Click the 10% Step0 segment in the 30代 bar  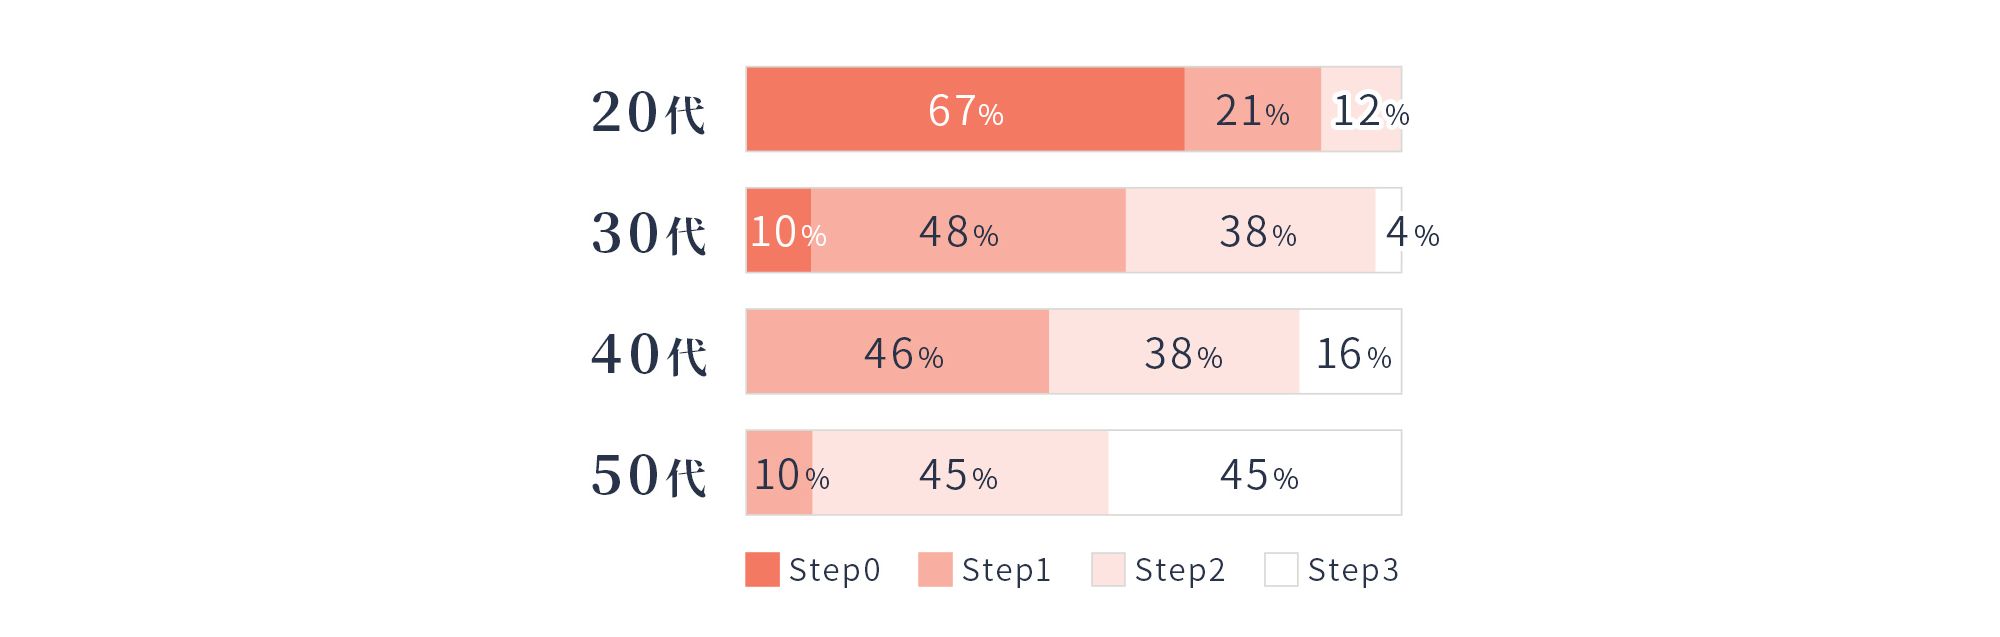pyautogui.click(x=779, y=231)
